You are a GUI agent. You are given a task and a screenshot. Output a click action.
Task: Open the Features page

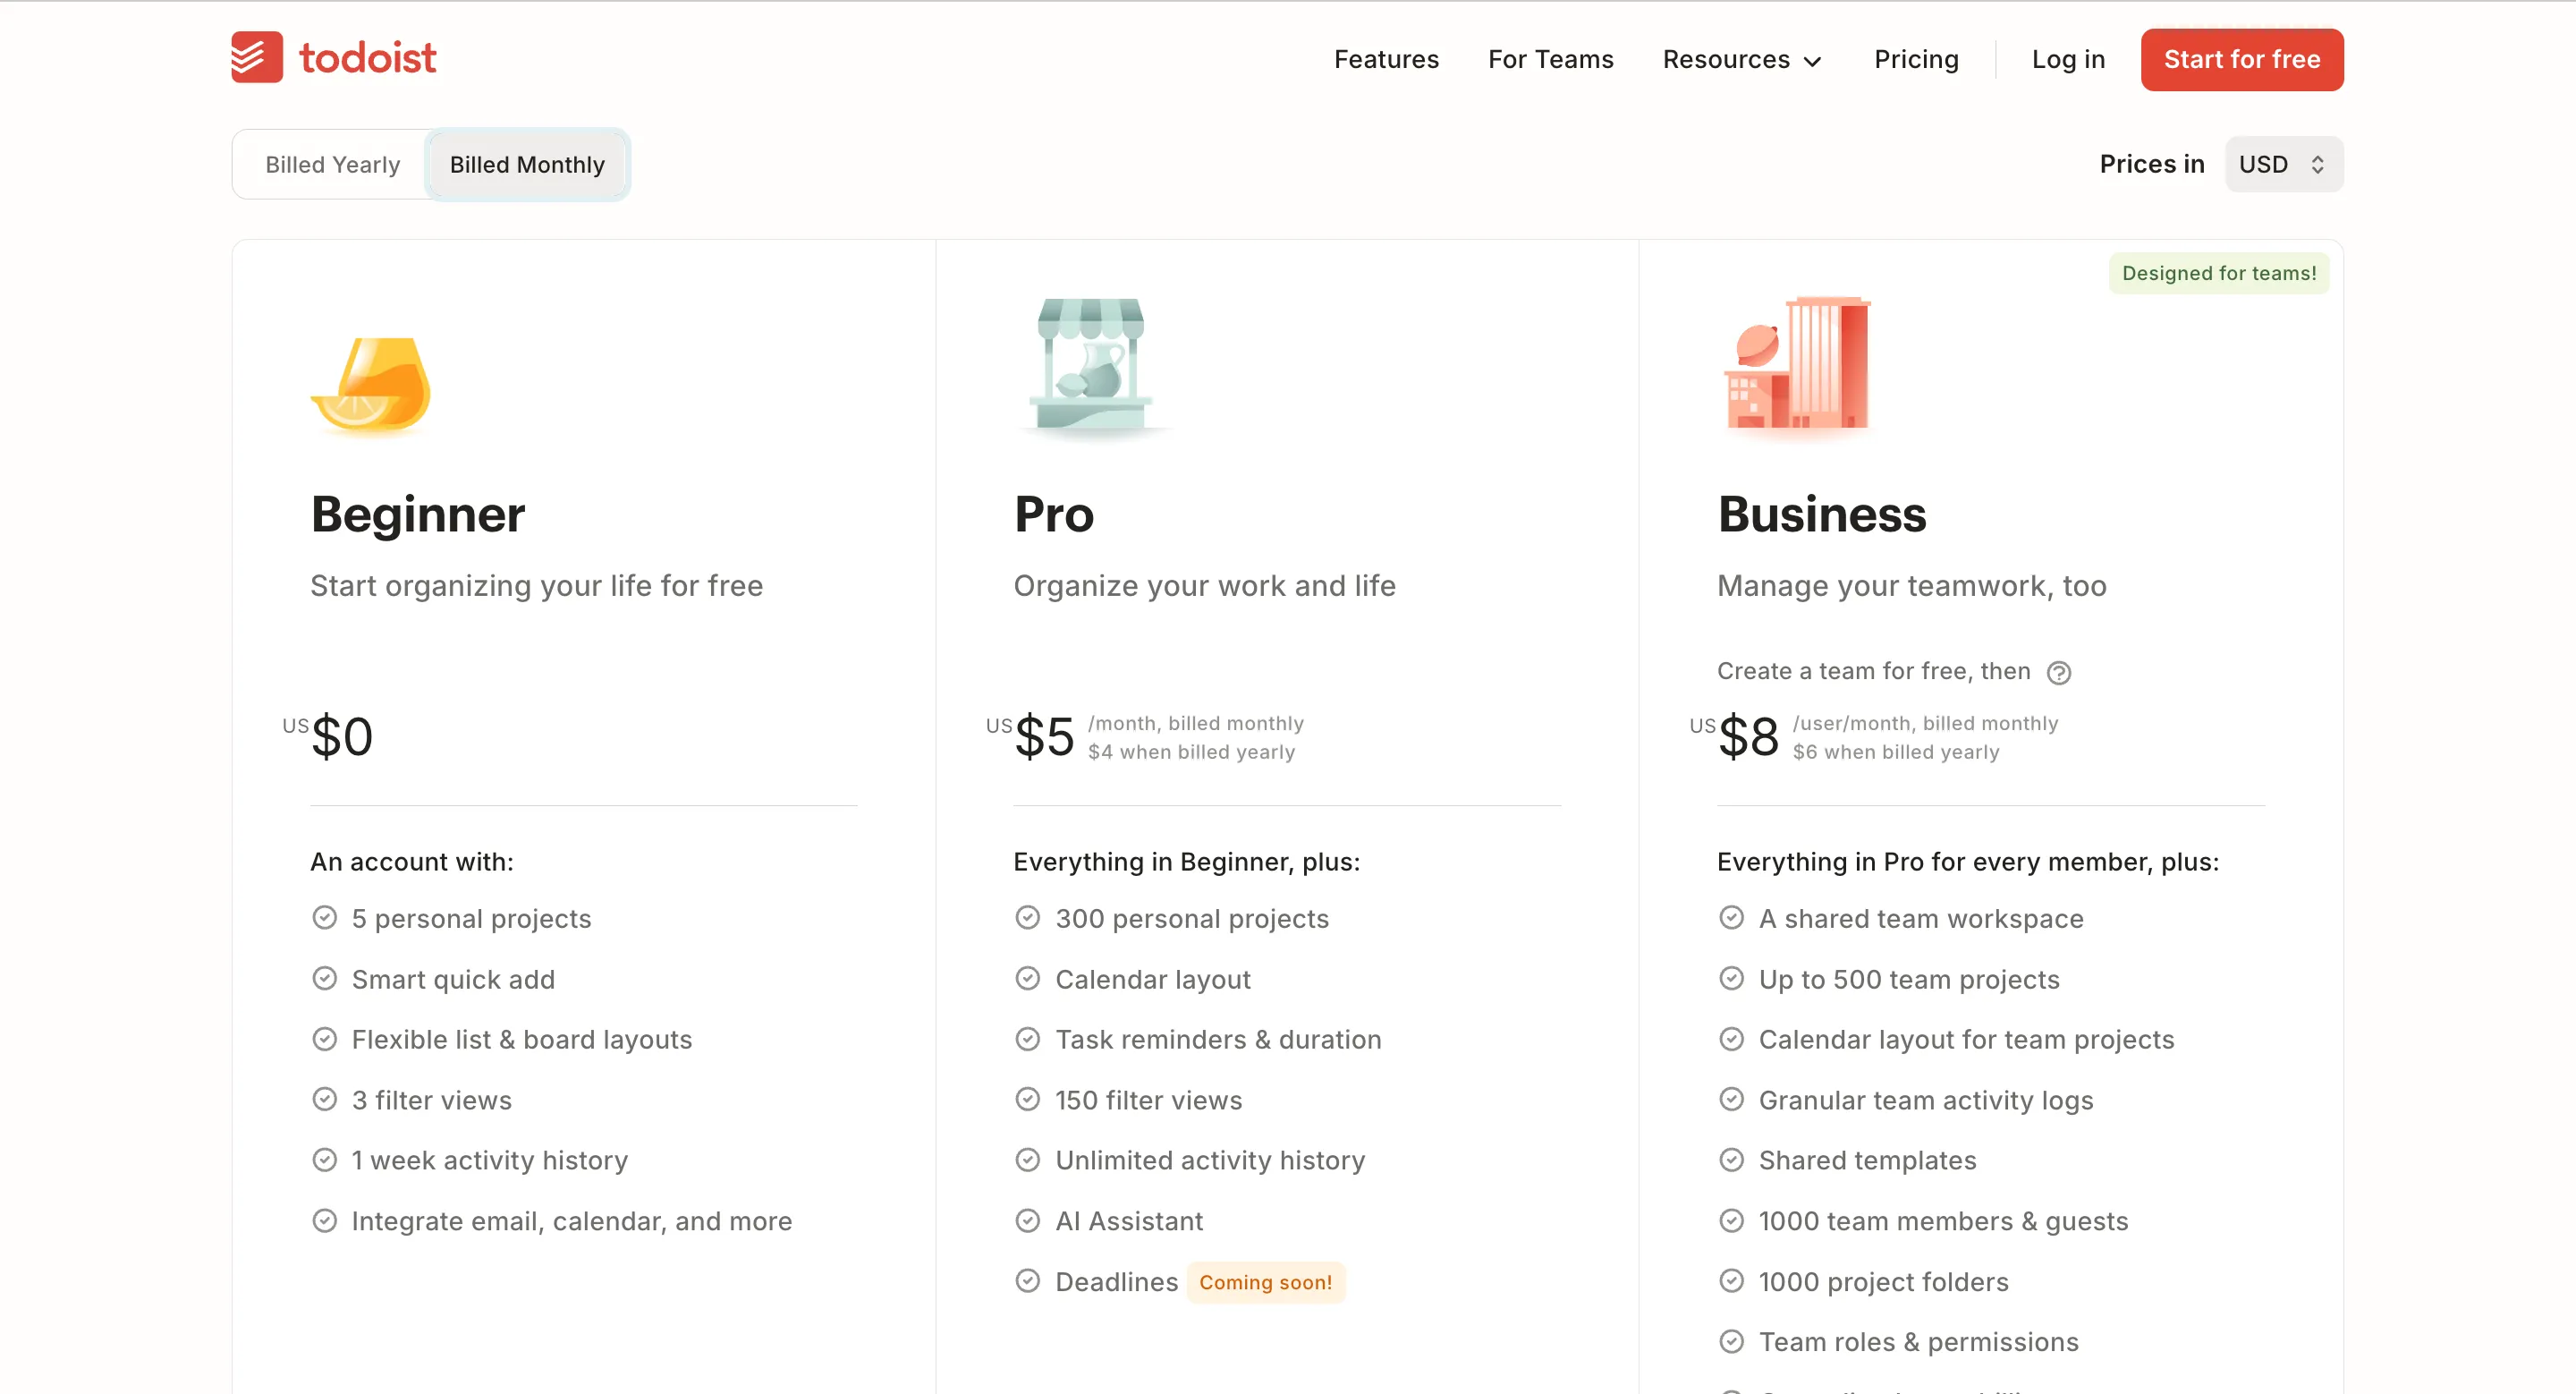pos(1386,60)
